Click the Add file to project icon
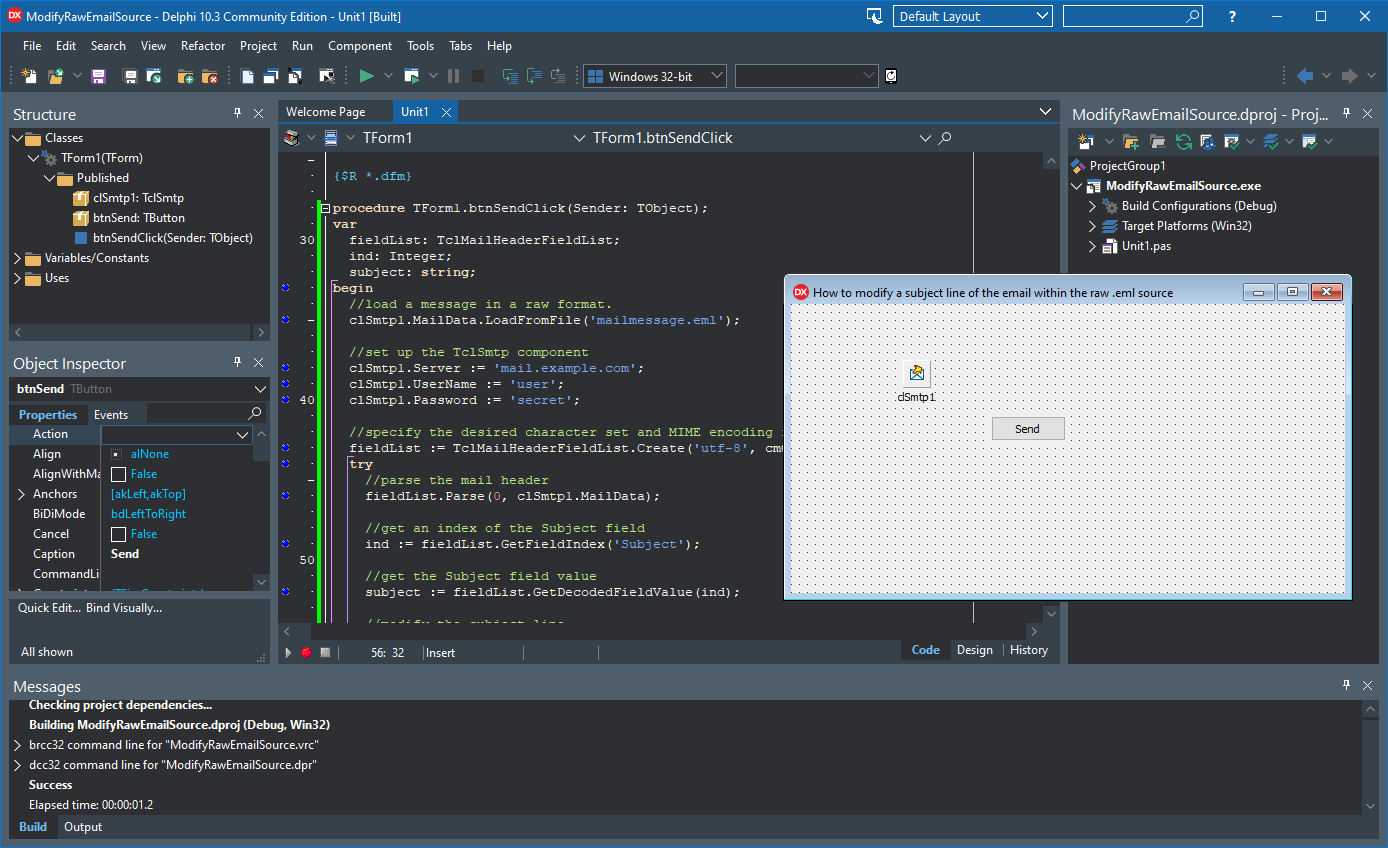Viewport: 1388px width, 848px height. click(x=185, y=76)
